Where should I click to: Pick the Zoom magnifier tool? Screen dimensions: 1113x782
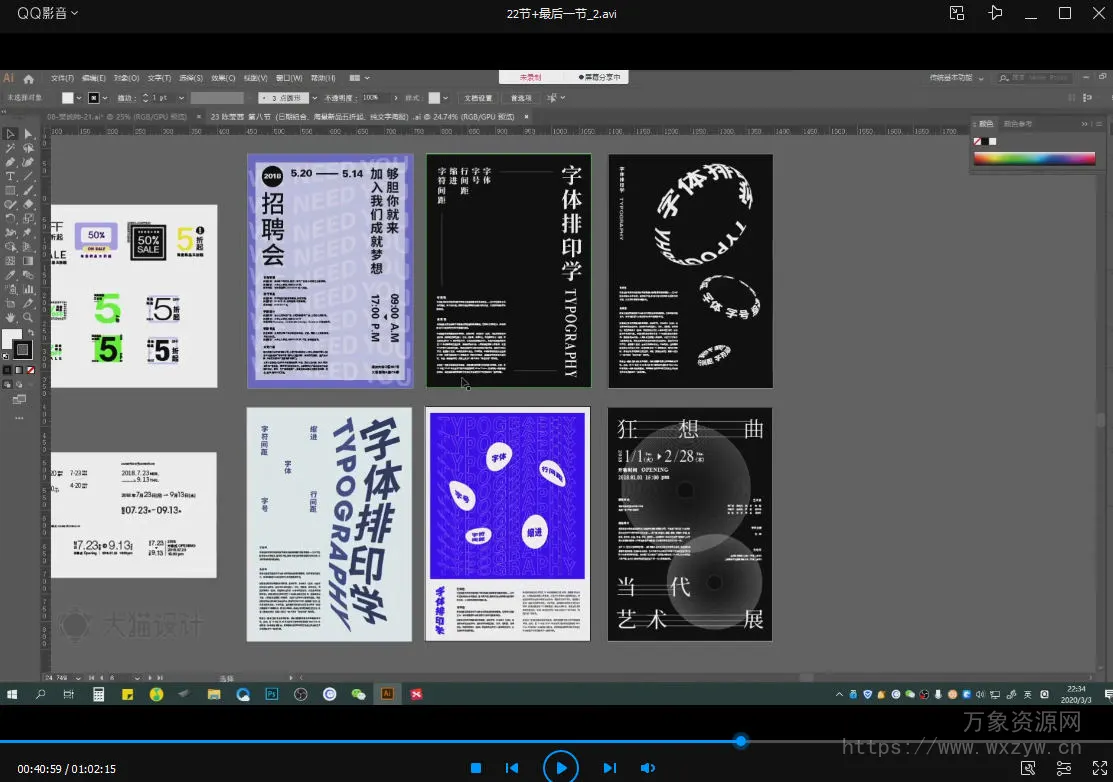(28, 317)
